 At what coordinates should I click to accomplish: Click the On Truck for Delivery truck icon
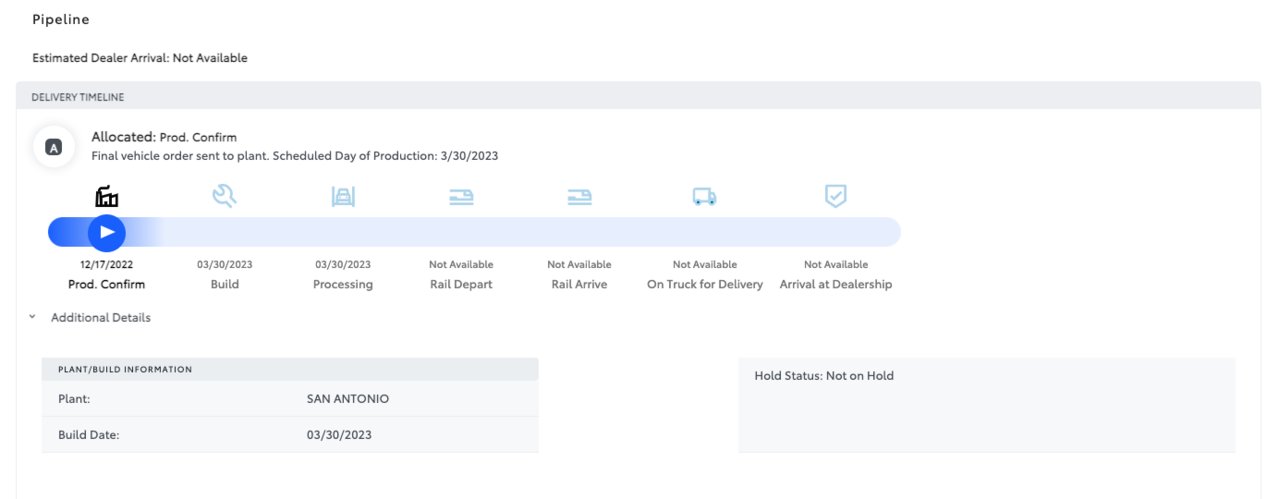coord(704,198)
